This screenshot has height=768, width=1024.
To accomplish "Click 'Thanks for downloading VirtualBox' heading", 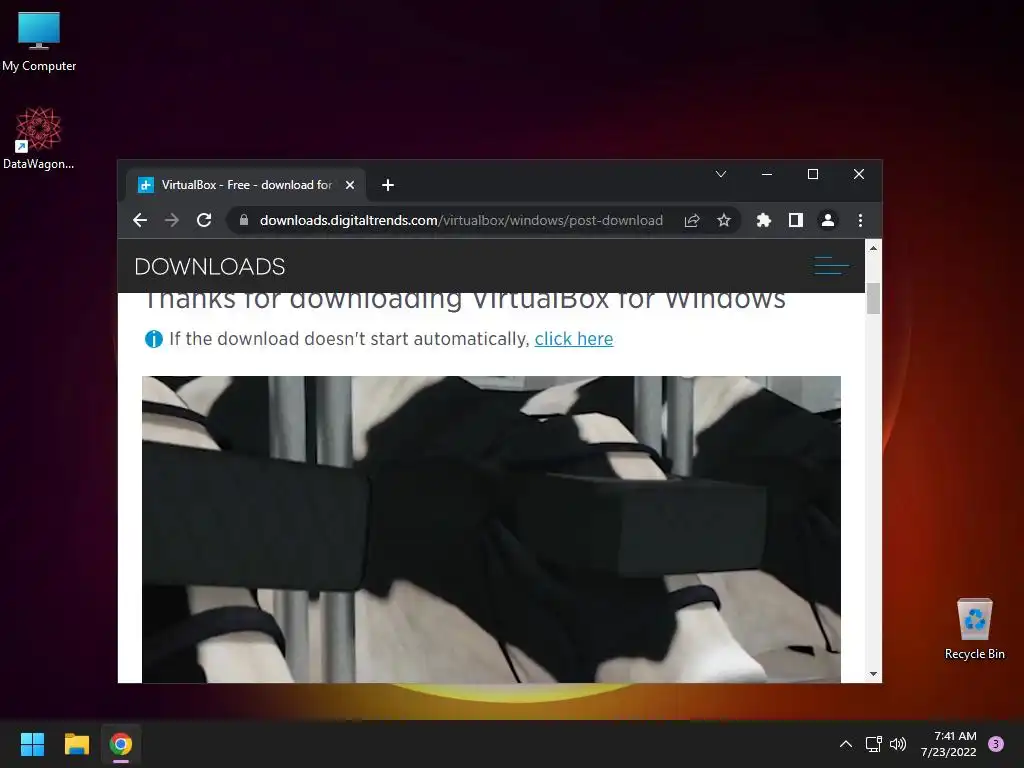I will tap(464, 300).
